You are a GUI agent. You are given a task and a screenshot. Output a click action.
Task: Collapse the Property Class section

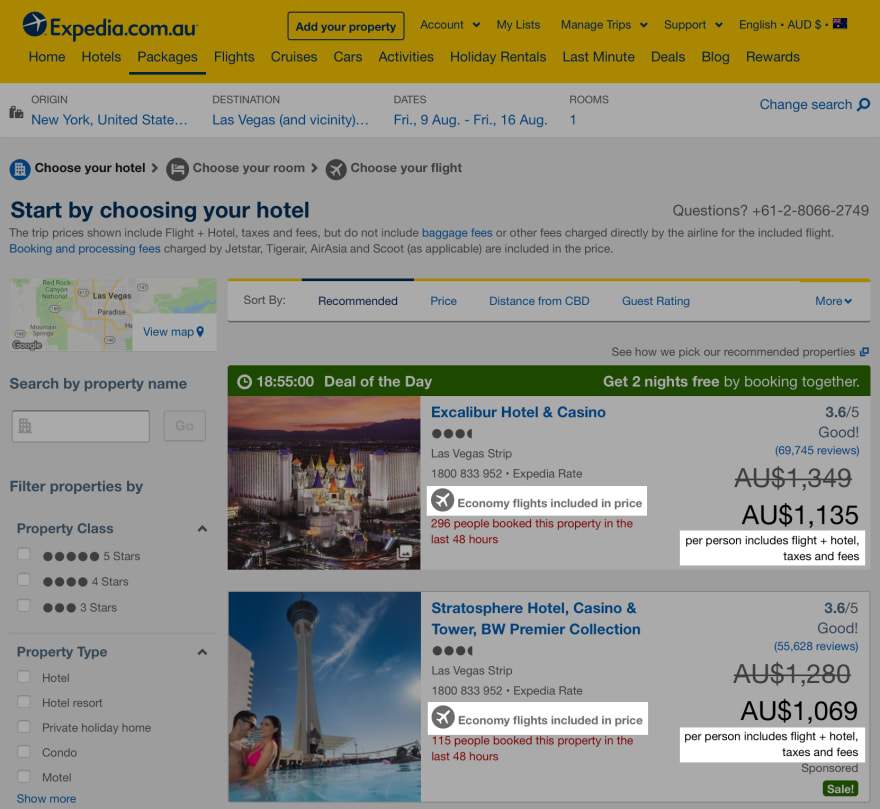[x=203, y=529]
